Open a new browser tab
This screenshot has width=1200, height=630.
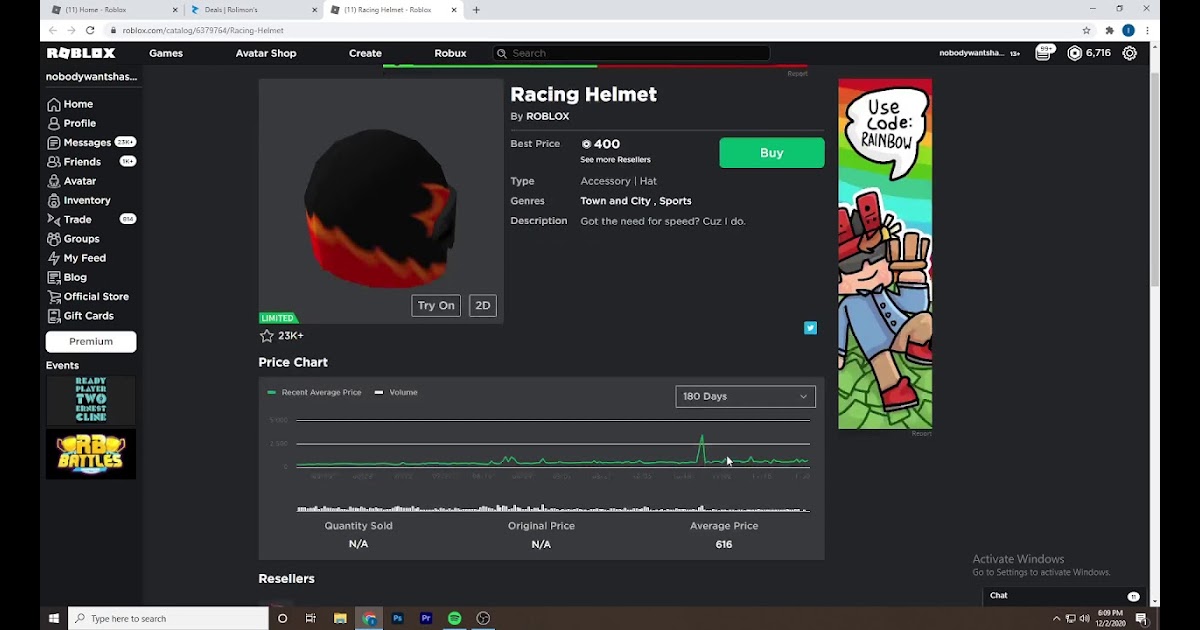(x=476, y=10)
